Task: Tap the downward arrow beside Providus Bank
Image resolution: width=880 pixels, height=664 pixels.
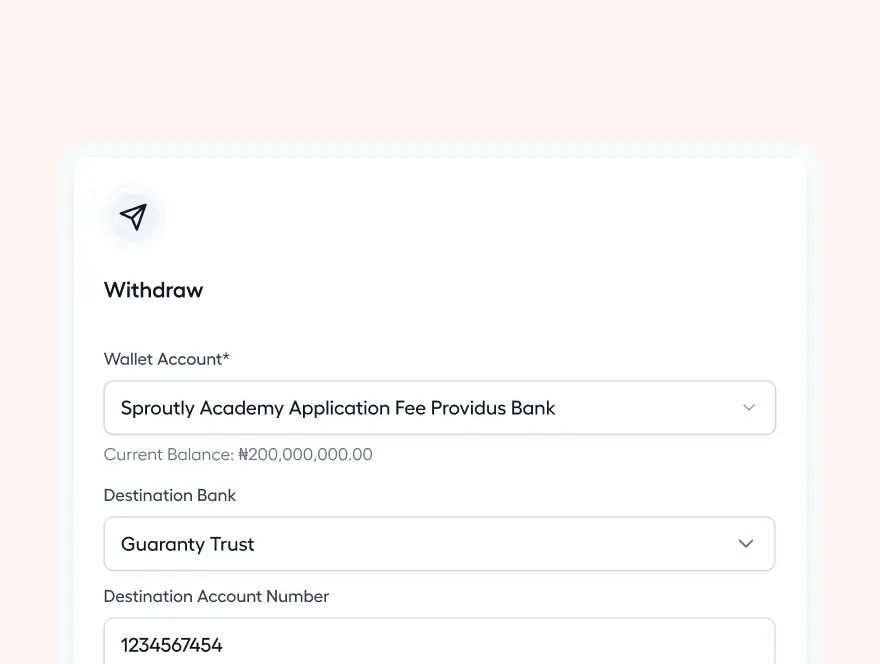Action: coord(748,407)
